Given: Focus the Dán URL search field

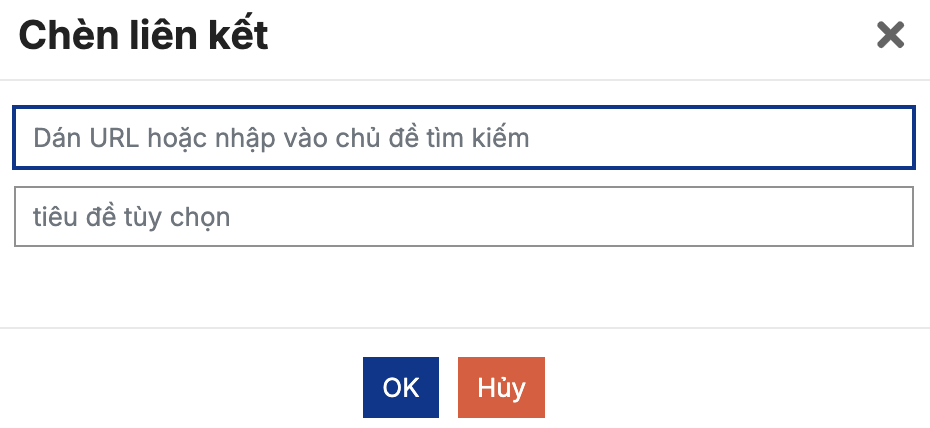Looking at the screenshot, I should [464, 138].
